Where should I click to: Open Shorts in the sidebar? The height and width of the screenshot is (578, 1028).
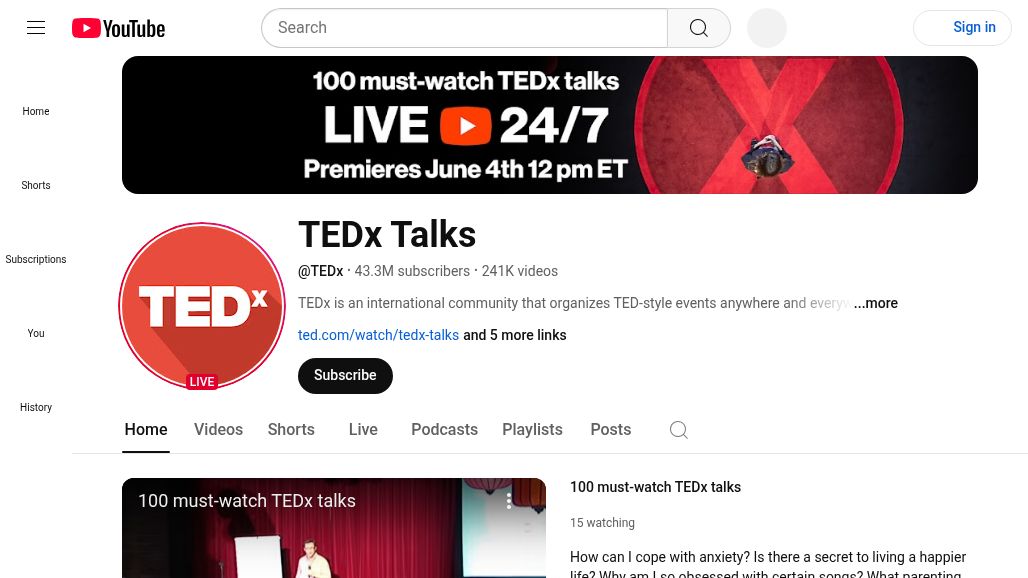coord(36,185)
